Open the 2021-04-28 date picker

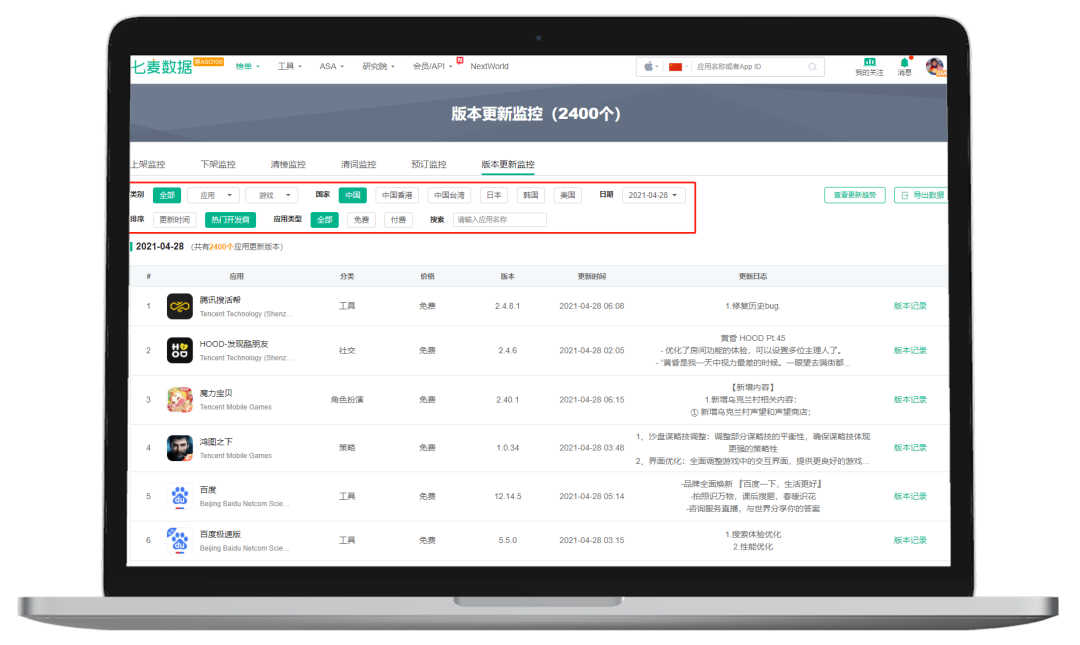coord(654,196)
